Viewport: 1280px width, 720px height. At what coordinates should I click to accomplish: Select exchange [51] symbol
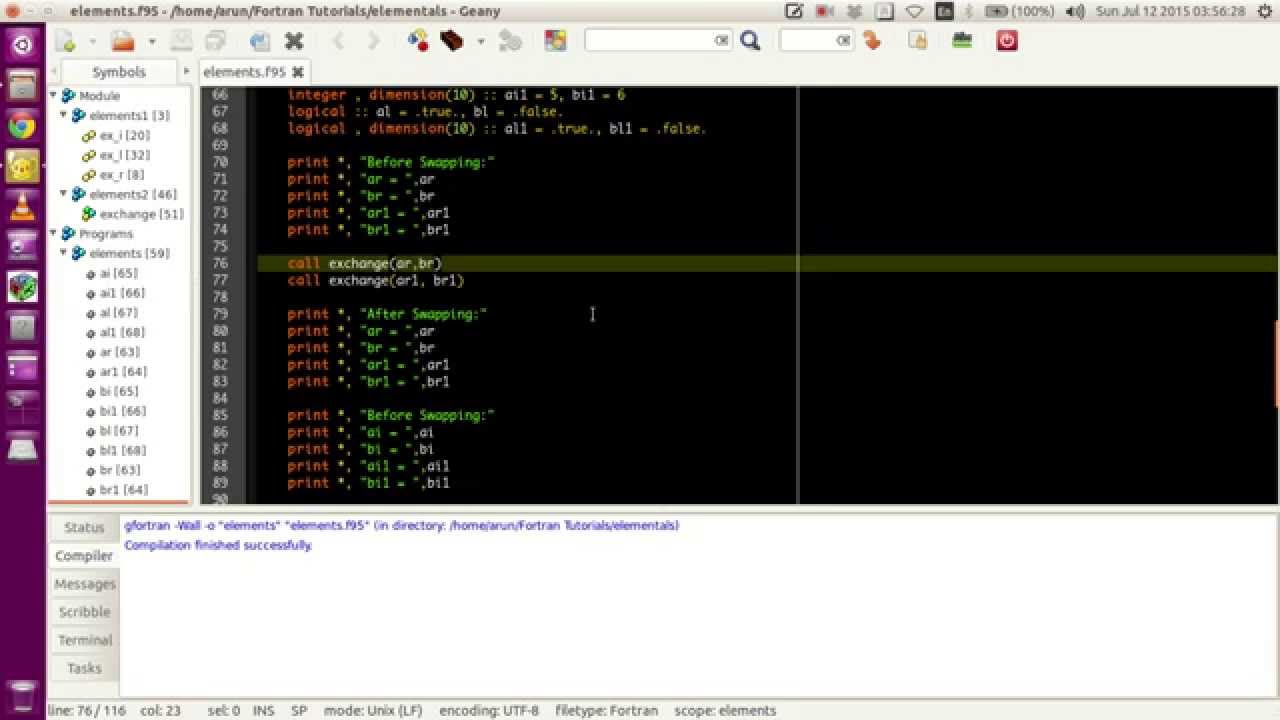pyautogui.click(x=141, y=214)
